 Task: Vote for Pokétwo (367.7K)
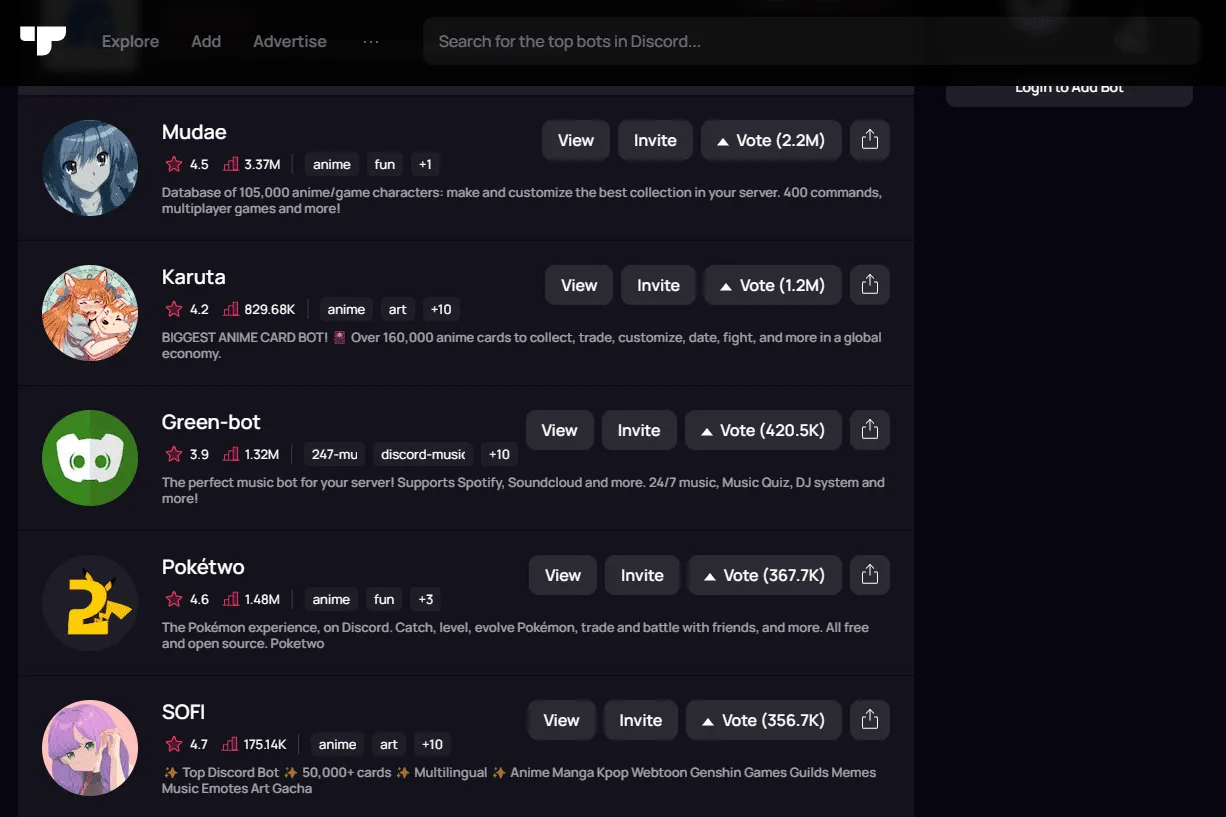click(x=765, y=575)
